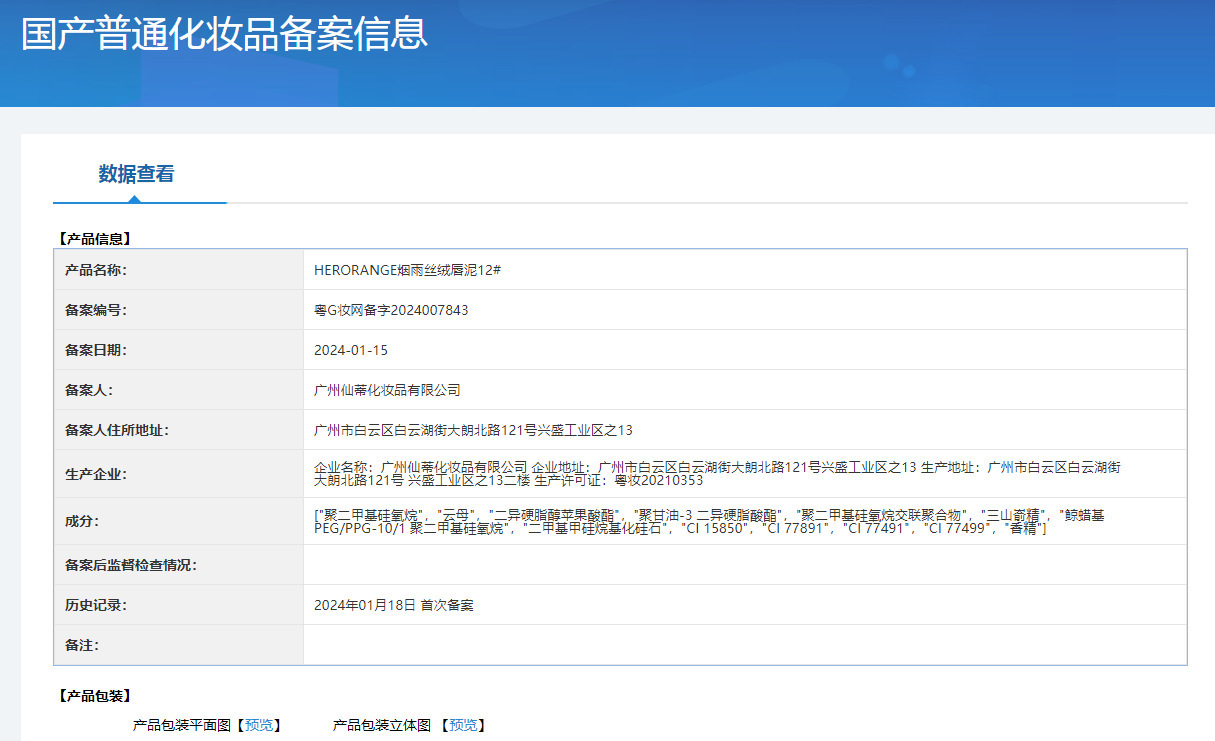Select 广州仙蒂化妆品有限公司 in the 备案人 row
1215x741 pixels.
point(387,390)
